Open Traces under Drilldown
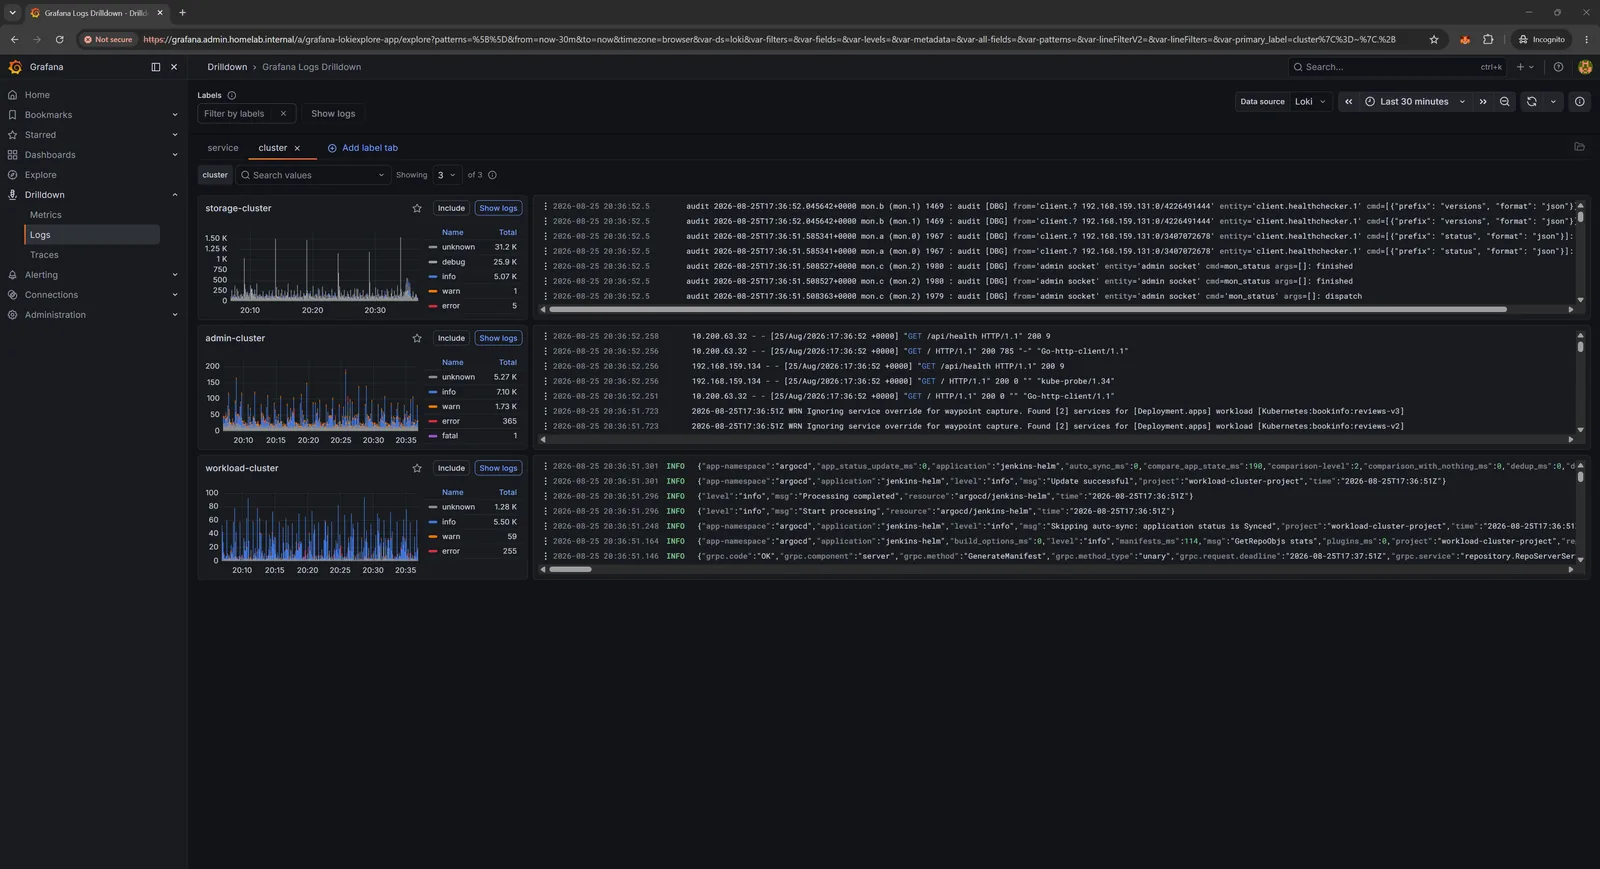Screen dimensions: 1600x869 [44, 255]
